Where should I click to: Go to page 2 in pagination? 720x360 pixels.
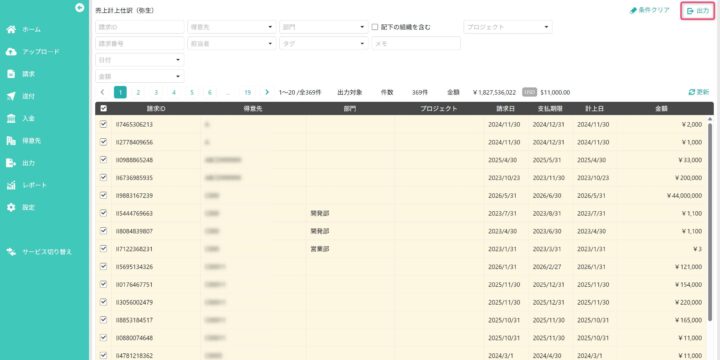click(x=138, y=92)
